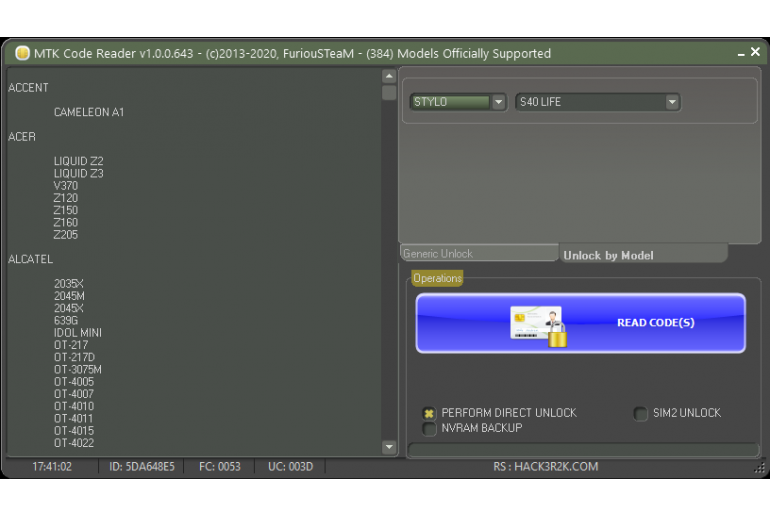Select Alcatel 2035X model
Image resolution: width=770 pixels, height=518 pixels.
coord(69,284)
